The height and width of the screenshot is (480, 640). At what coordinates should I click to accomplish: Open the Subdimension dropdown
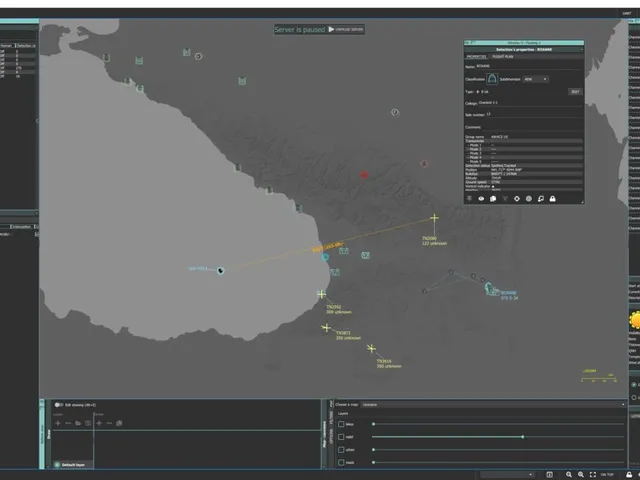click(x=536, y=79)
